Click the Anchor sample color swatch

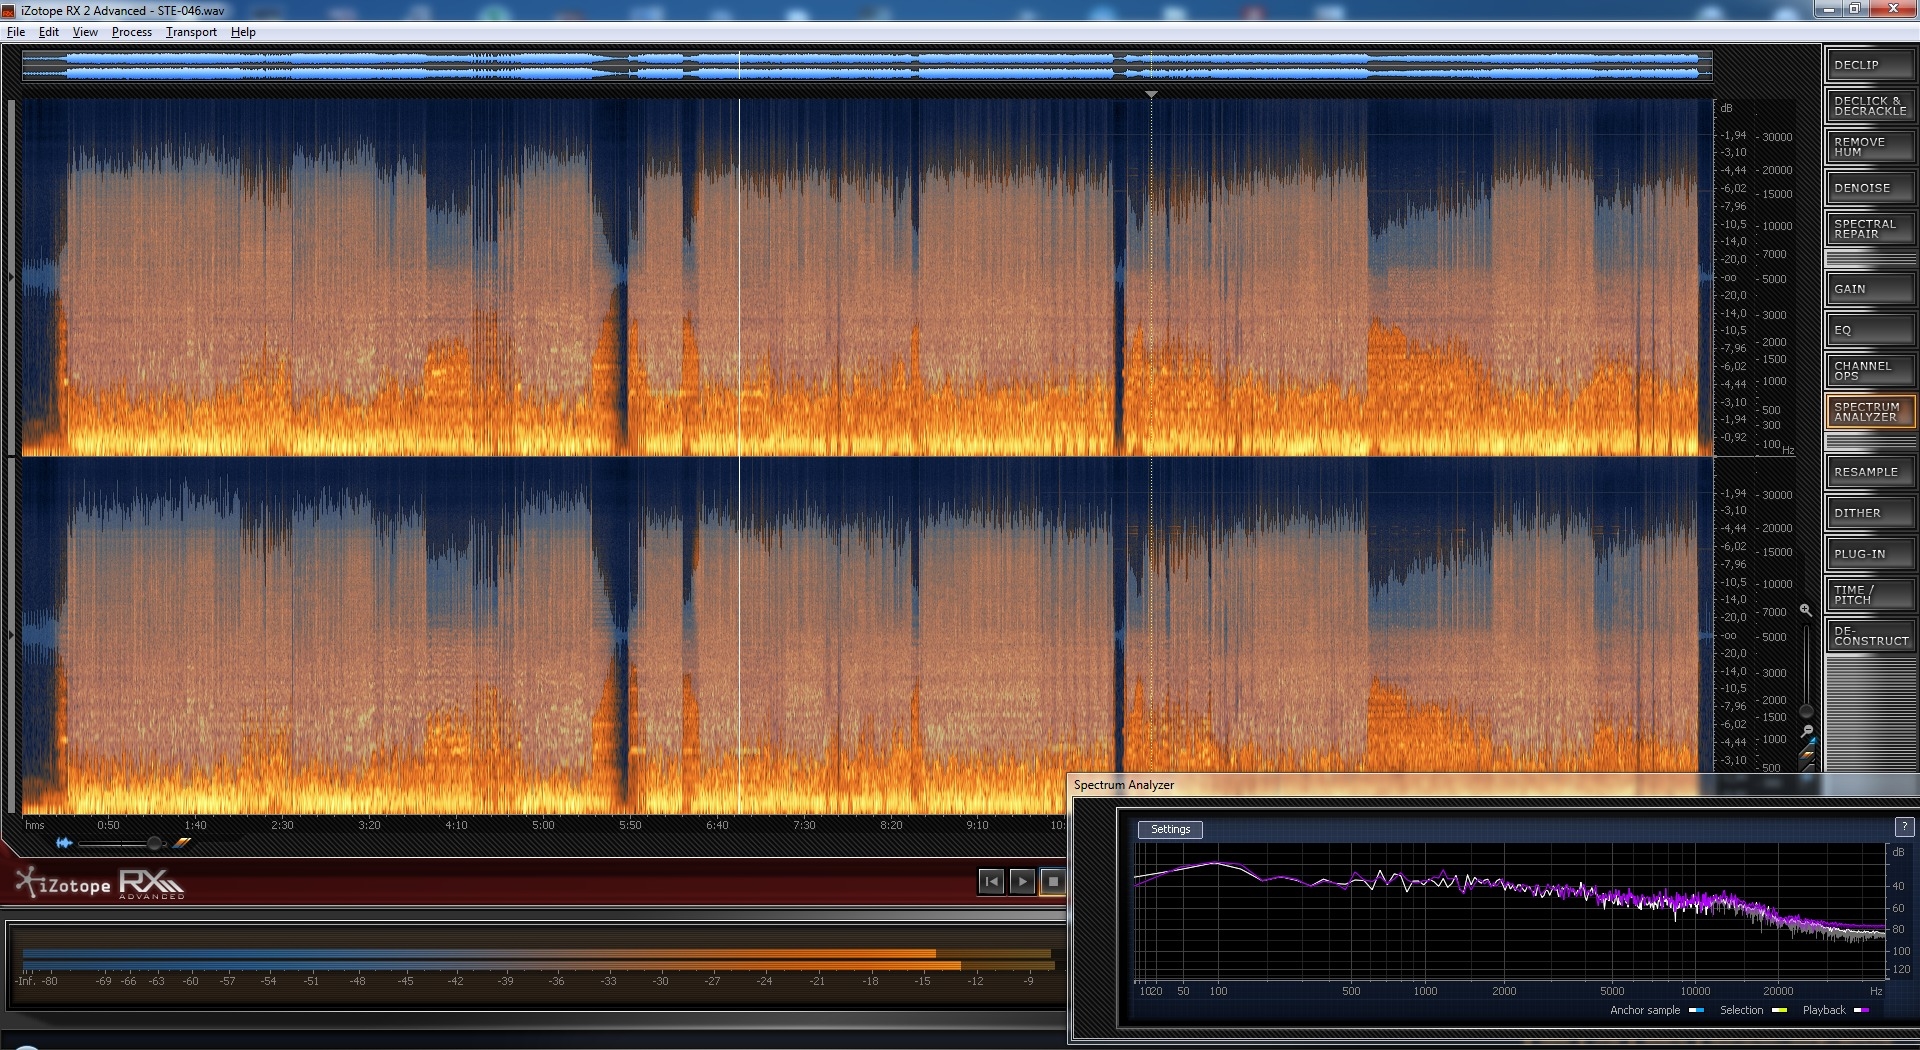[x=1696, y=1010]
